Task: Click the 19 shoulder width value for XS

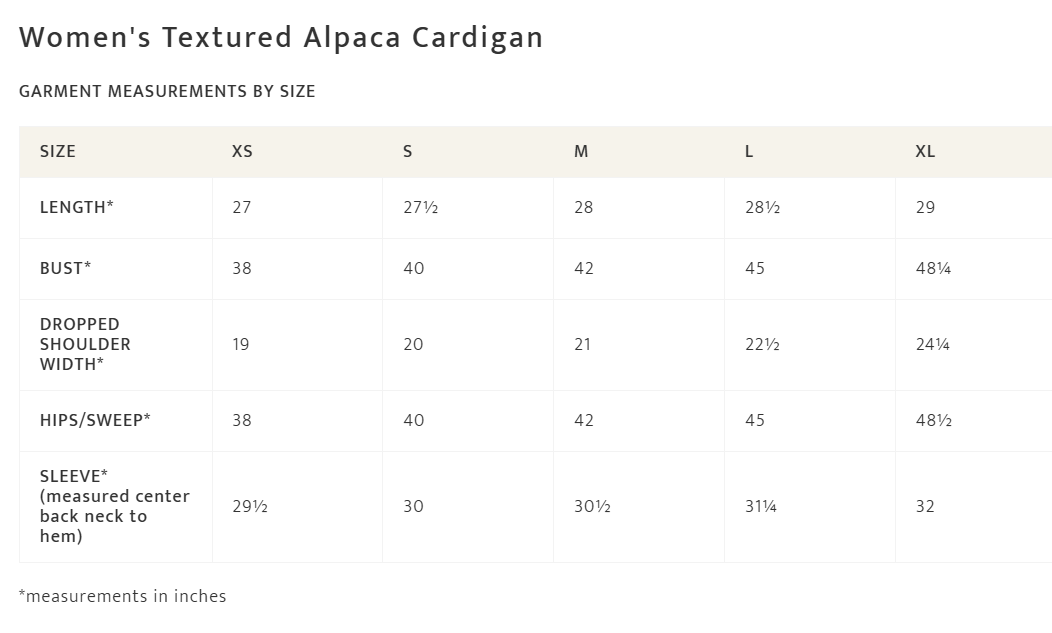Action: point(242,344)
